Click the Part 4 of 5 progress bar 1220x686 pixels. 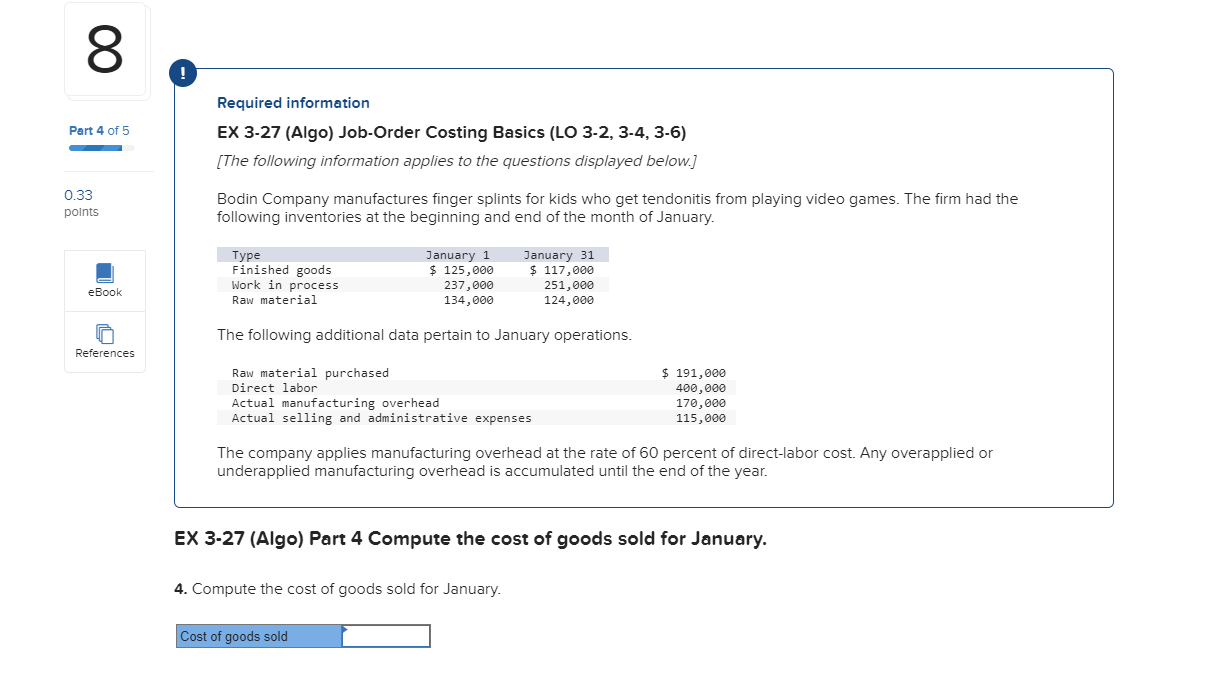tap(97, 147)
